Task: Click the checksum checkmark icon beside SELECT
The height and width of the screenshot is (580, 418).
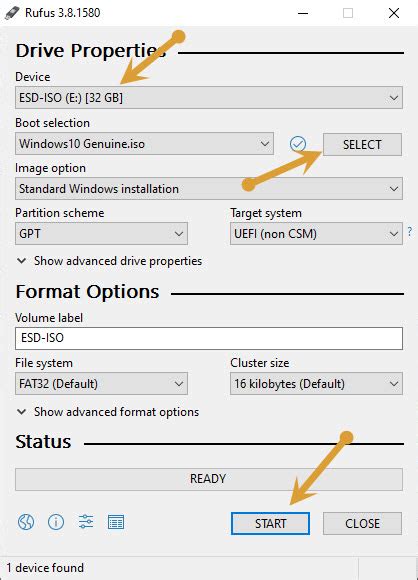Action: [x=298, y=144]
